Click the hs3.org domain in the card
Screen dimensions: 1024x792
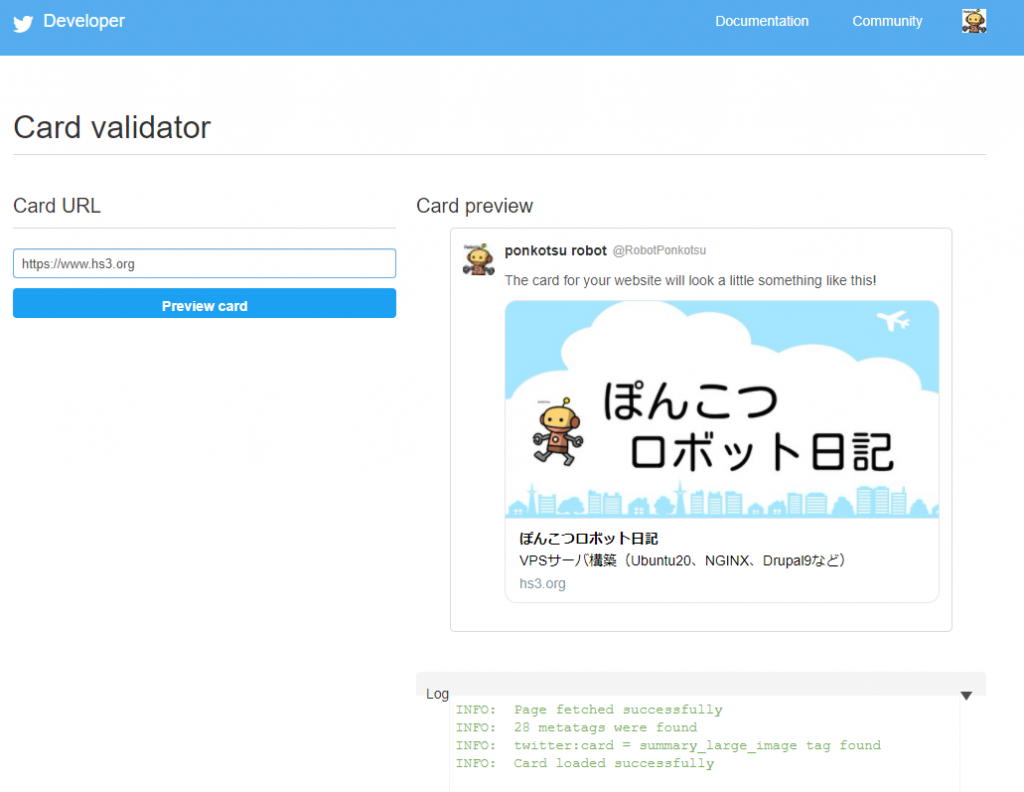tap(542, 584)
